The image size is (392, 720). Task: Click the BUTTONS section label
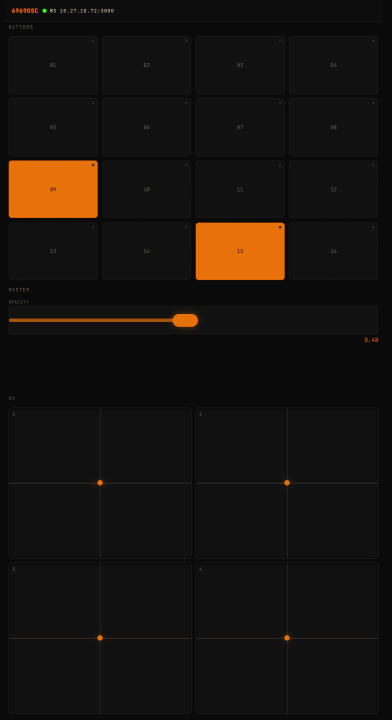tap(21, 27)
